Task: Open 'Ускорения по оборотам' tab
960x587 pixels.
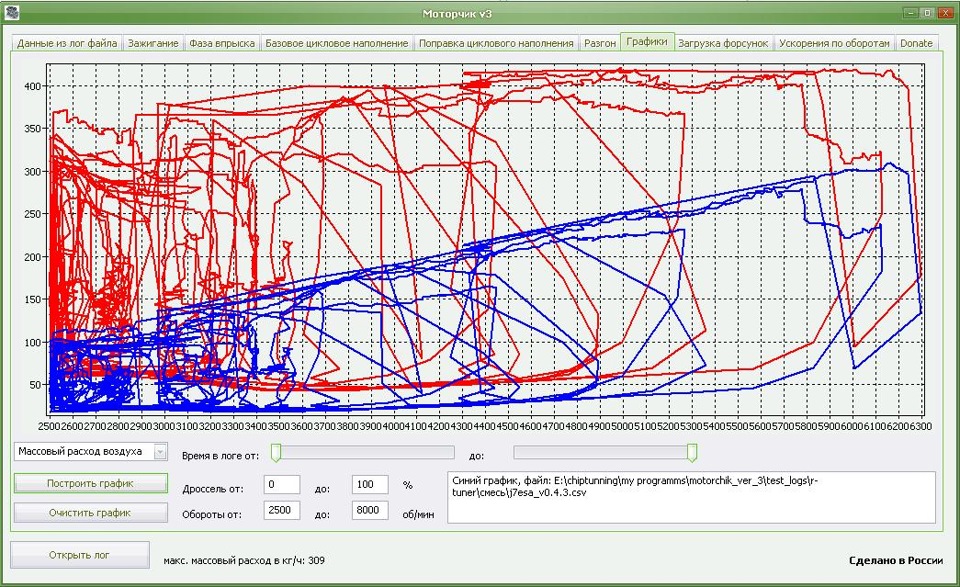Action: click(x=834, y=43)
